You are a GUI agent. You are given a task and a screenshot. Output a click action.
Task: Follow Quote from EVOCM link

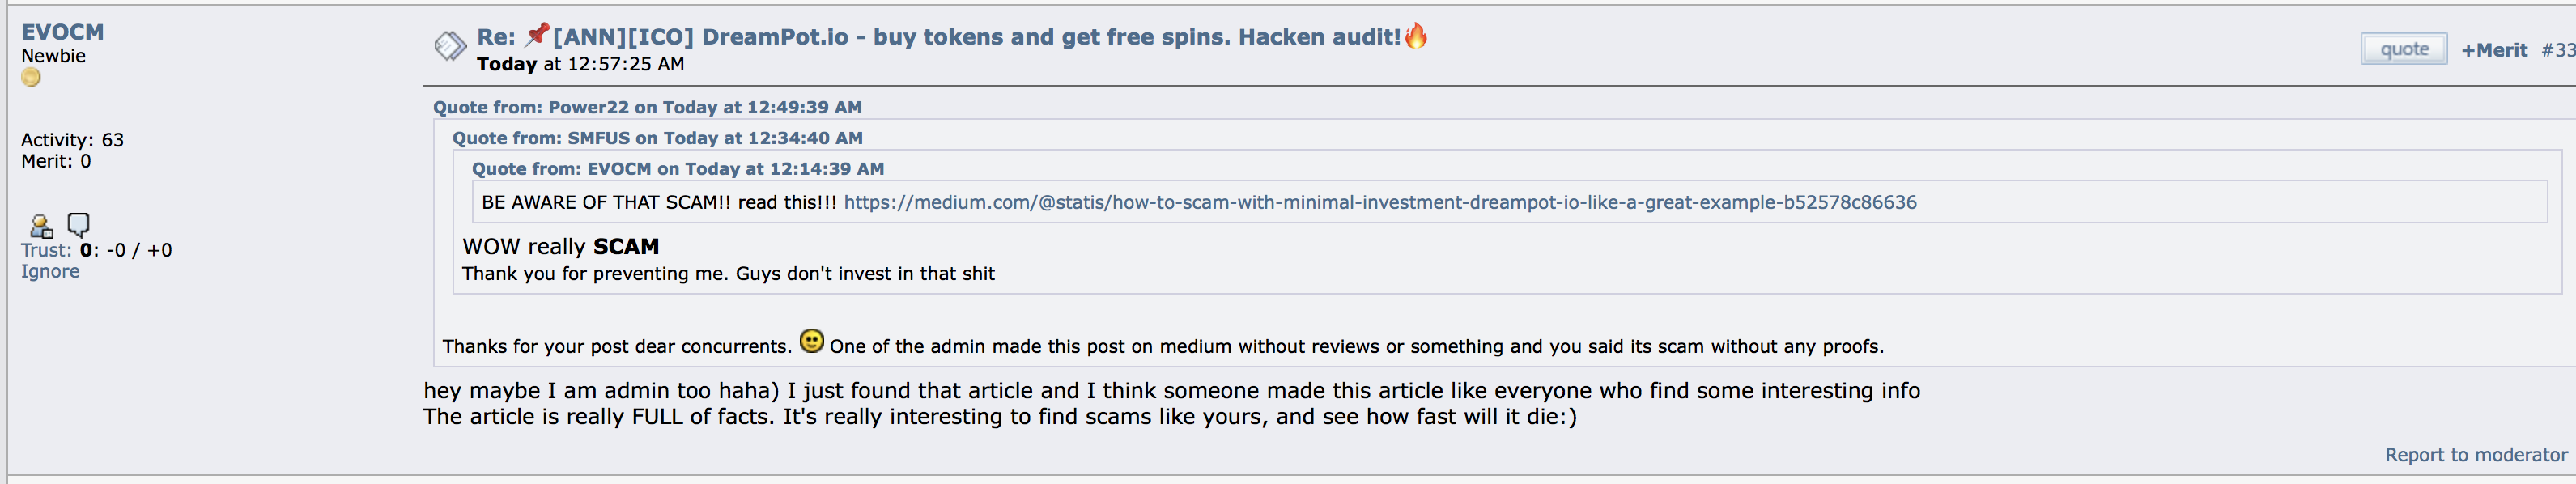[678, 169]
